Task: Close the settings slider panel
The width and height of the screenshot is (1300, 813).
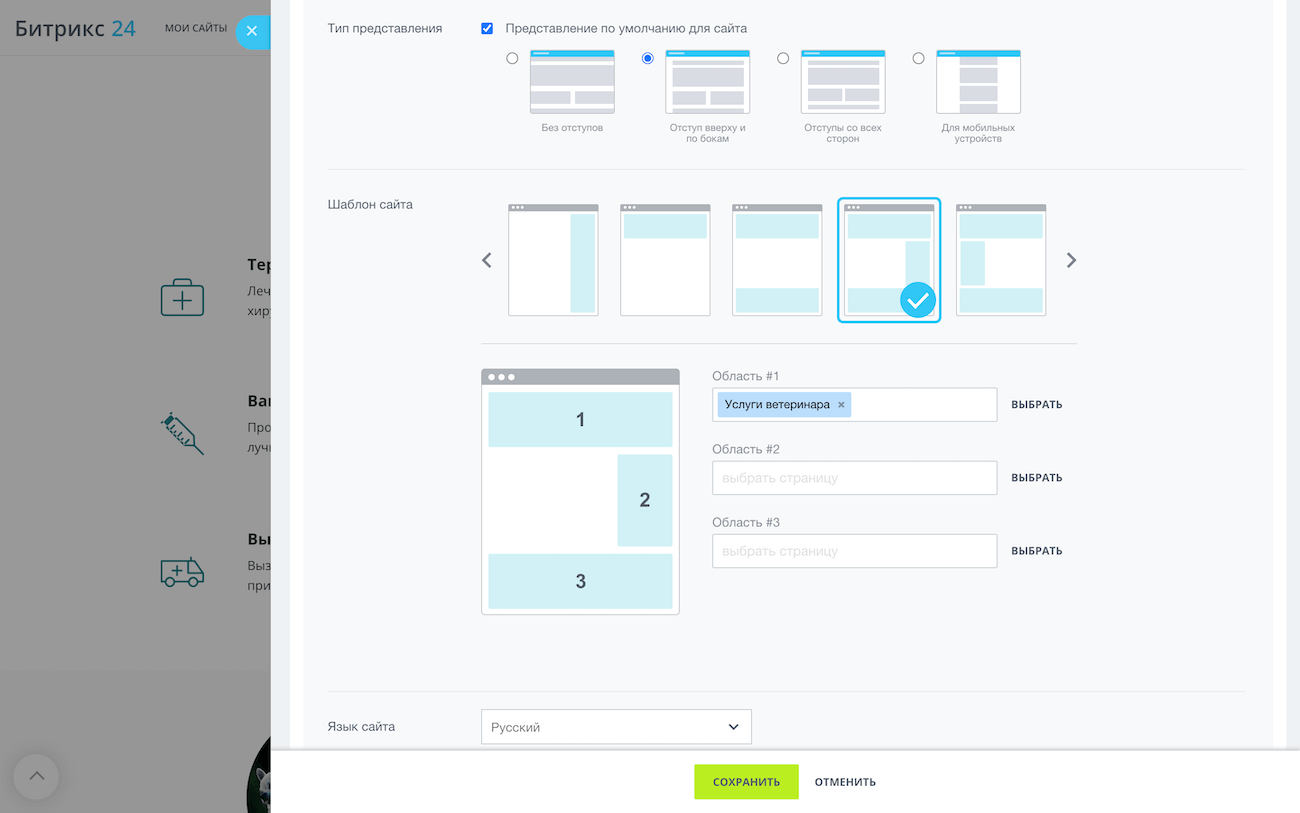Action: click(x=252, y=31)
